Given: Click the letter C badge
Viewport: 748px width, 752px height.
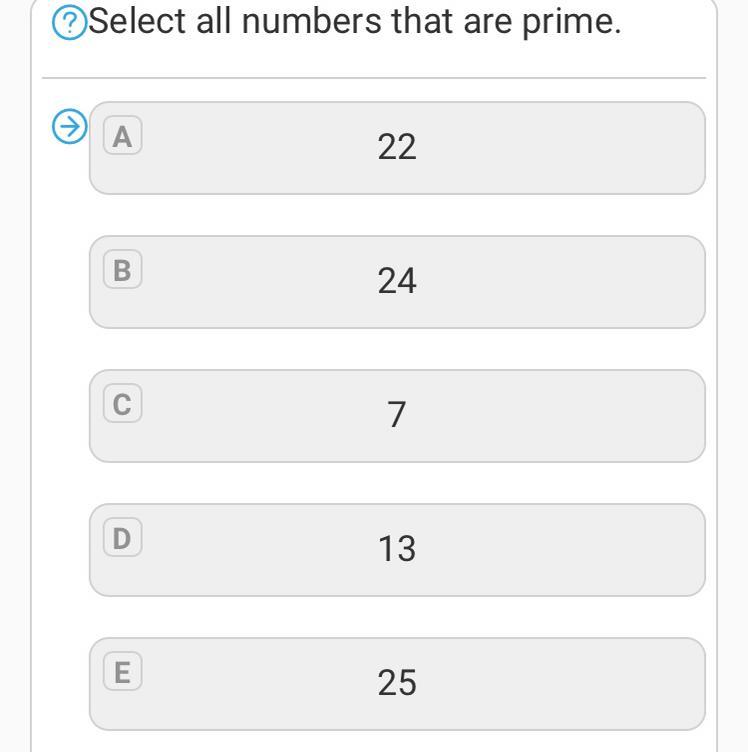Looking at the screenshot, I should point(122,404).
